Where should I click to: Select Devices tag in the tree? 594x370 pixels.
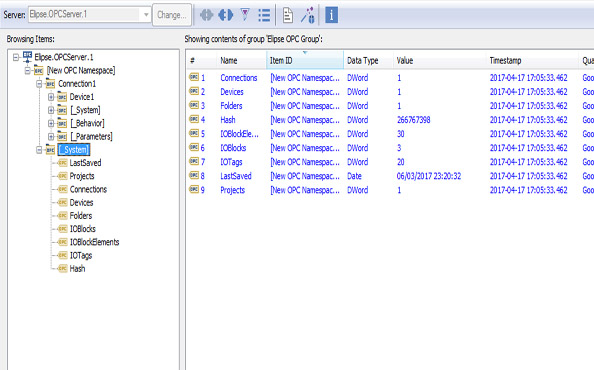click(x=81, y=203)
